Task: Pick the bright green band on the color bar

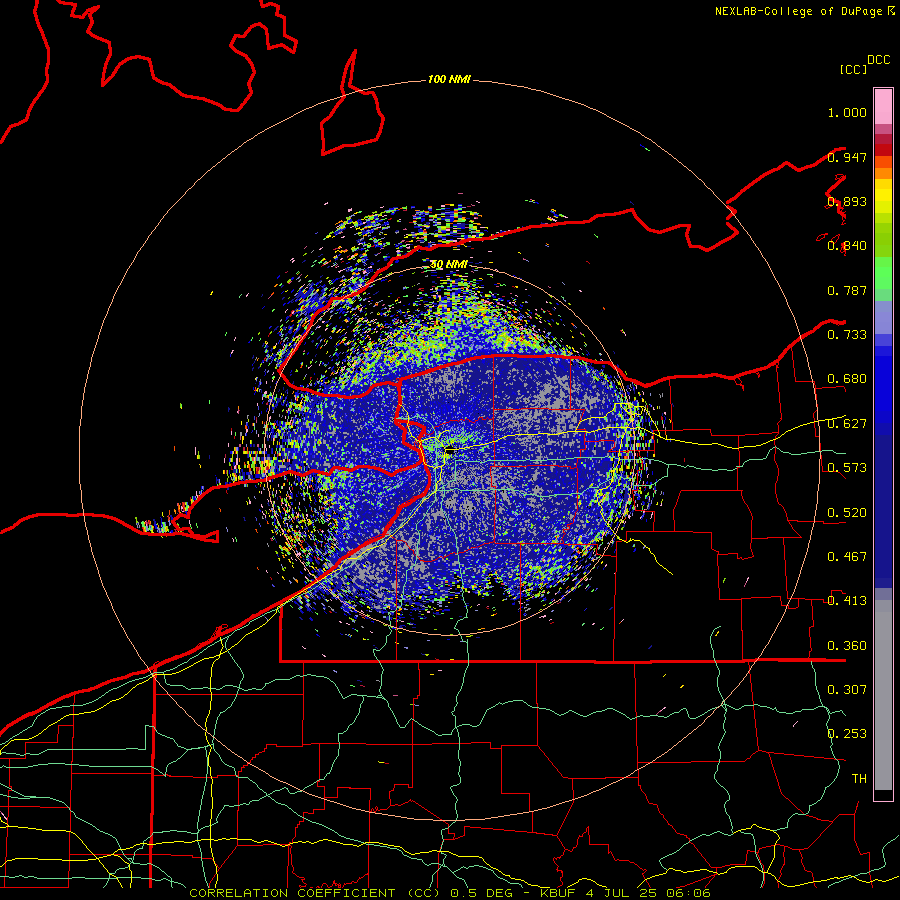Action: (x=883, y=273)
